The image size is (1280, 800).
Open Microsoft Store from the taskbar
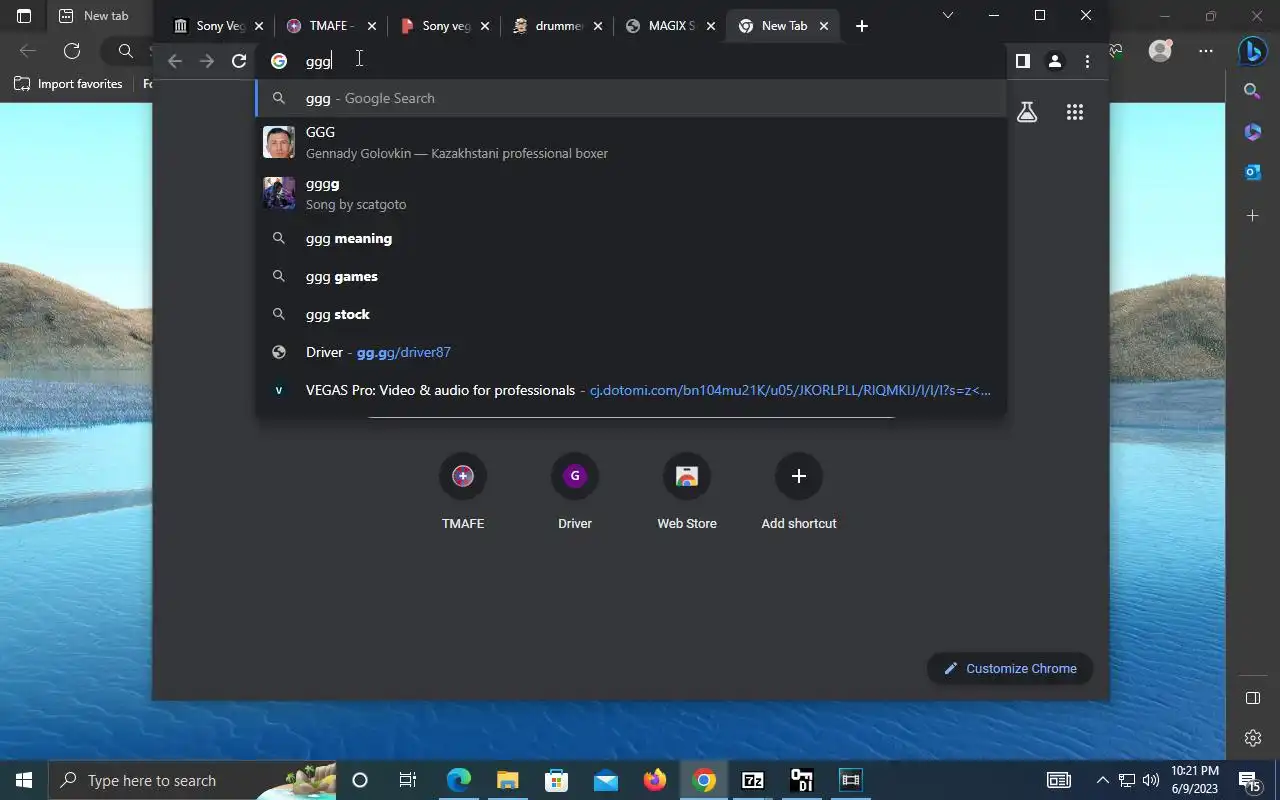[557, 780]
